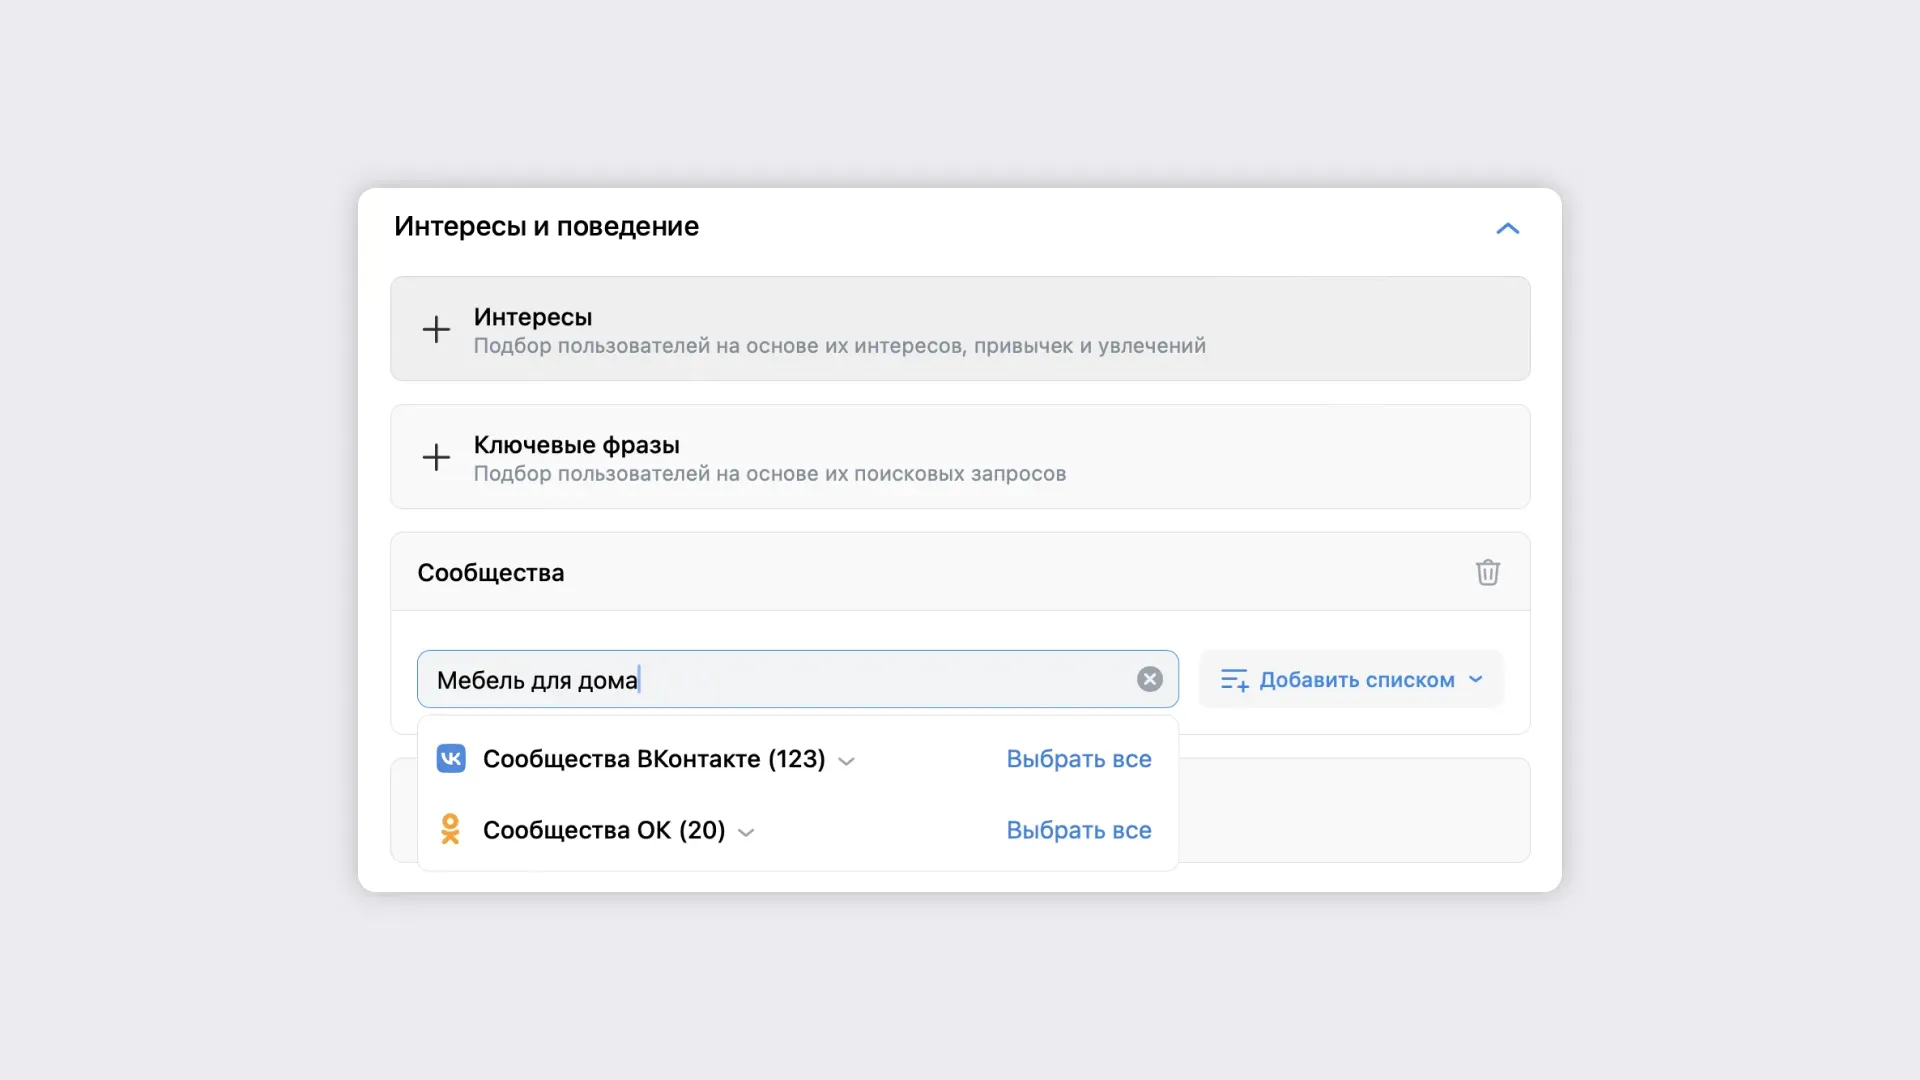Click the VK logo icon
Image resolution: width=1920 pixels, height=1080 pixels.
click(x=451, y=759)
